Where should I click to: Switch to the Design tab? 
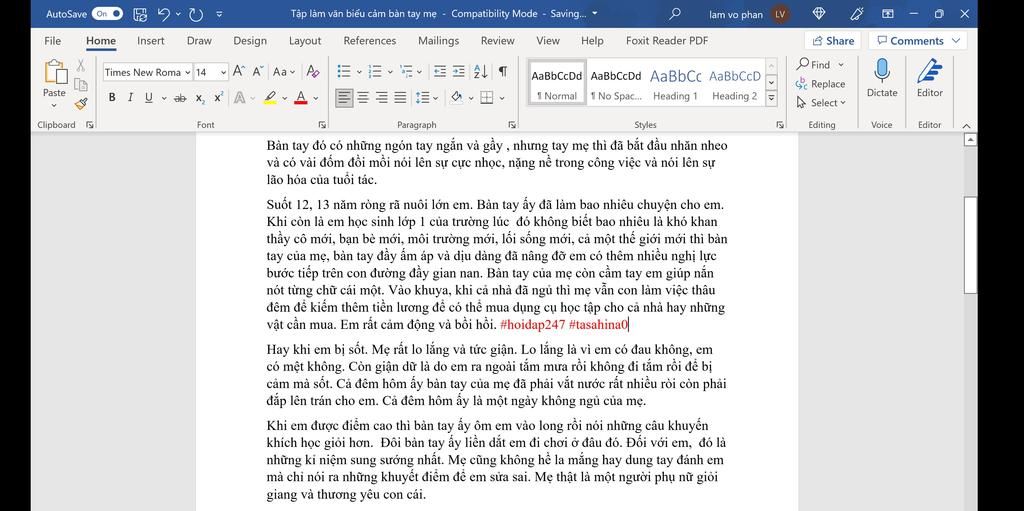[x=250, y=41]
